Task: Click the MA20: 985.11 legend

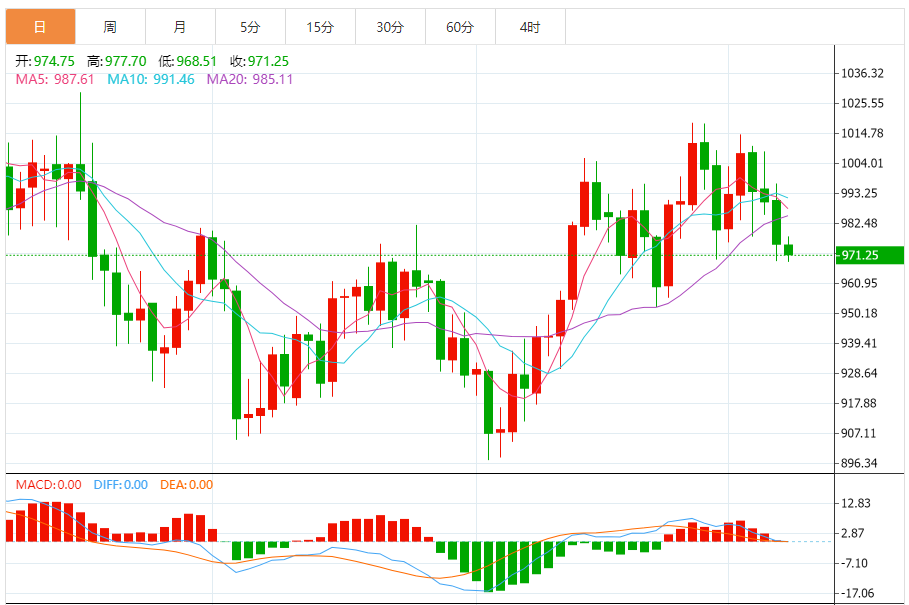Action: (250, 79)
